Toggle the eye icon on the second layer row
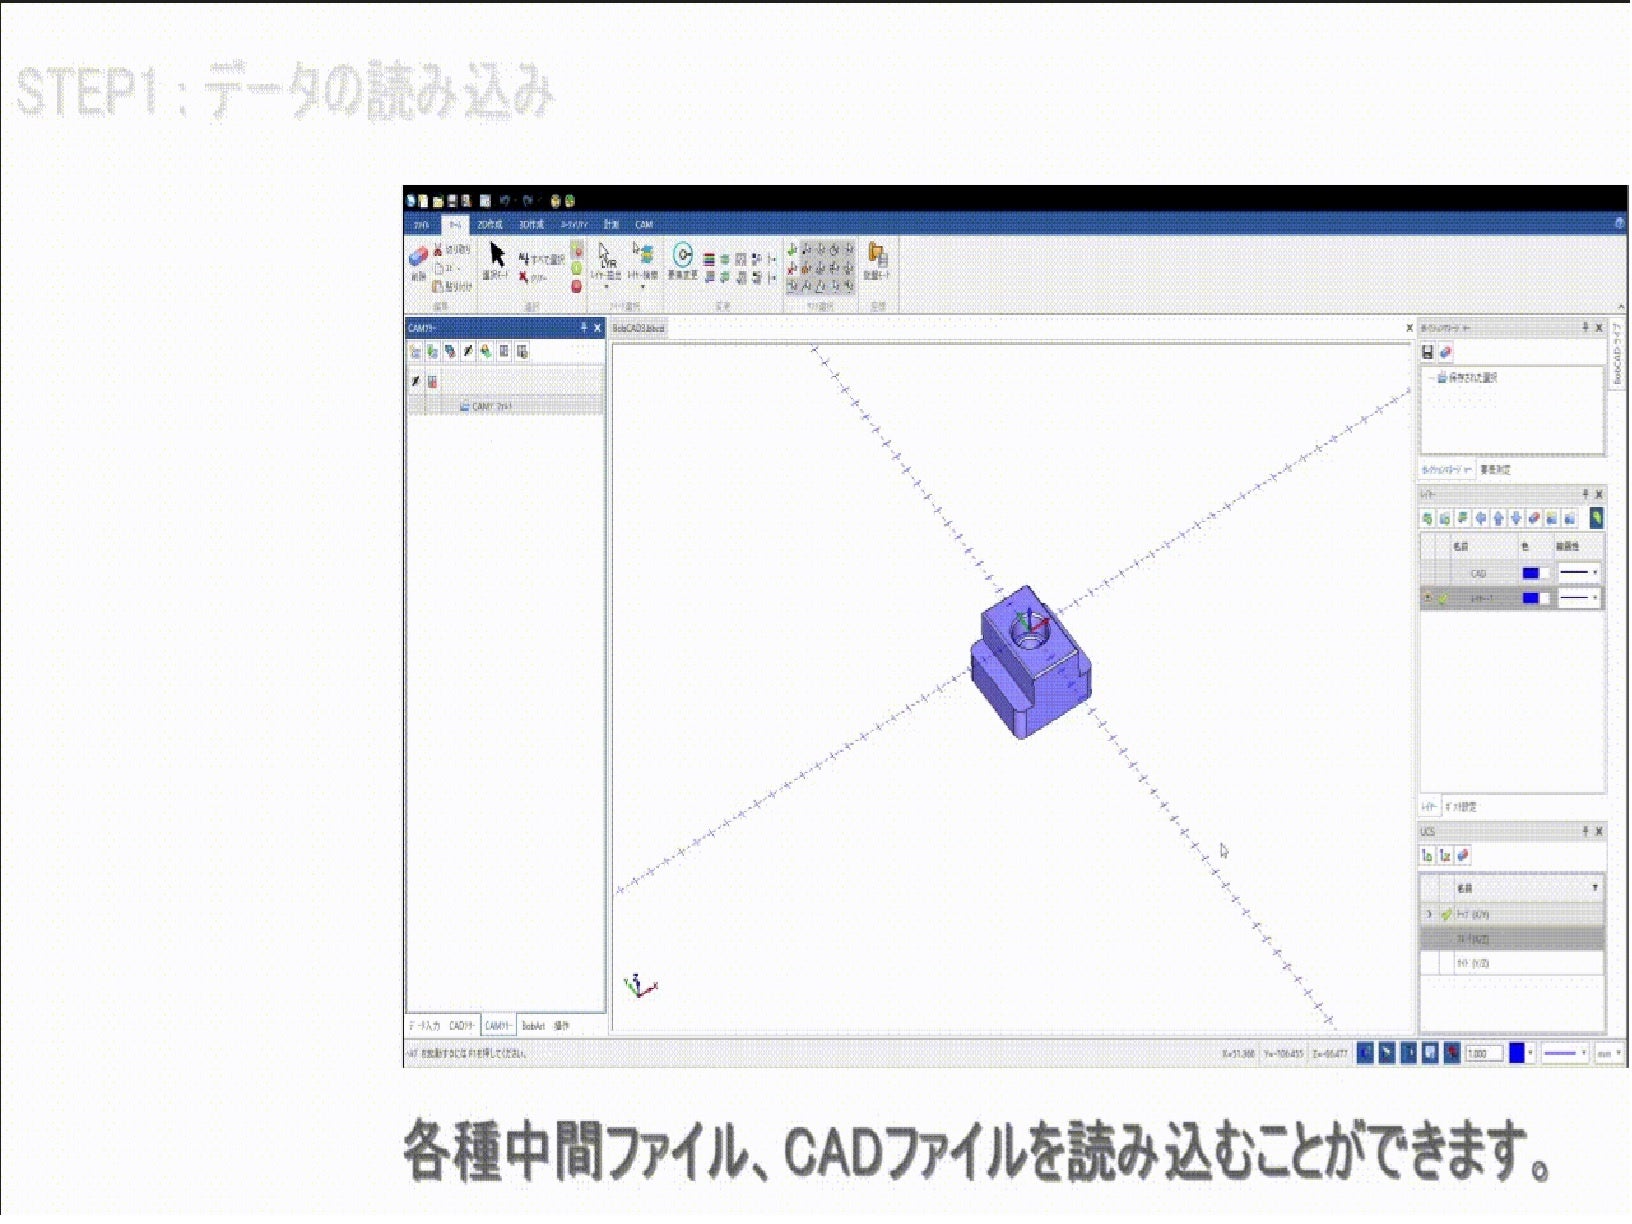1632x1224 pixels. [x=1428, y=598]
